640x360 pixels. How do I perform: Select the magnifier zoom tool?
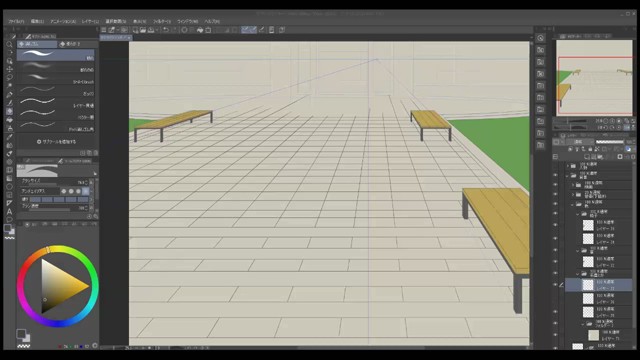(x=9, y=44)
